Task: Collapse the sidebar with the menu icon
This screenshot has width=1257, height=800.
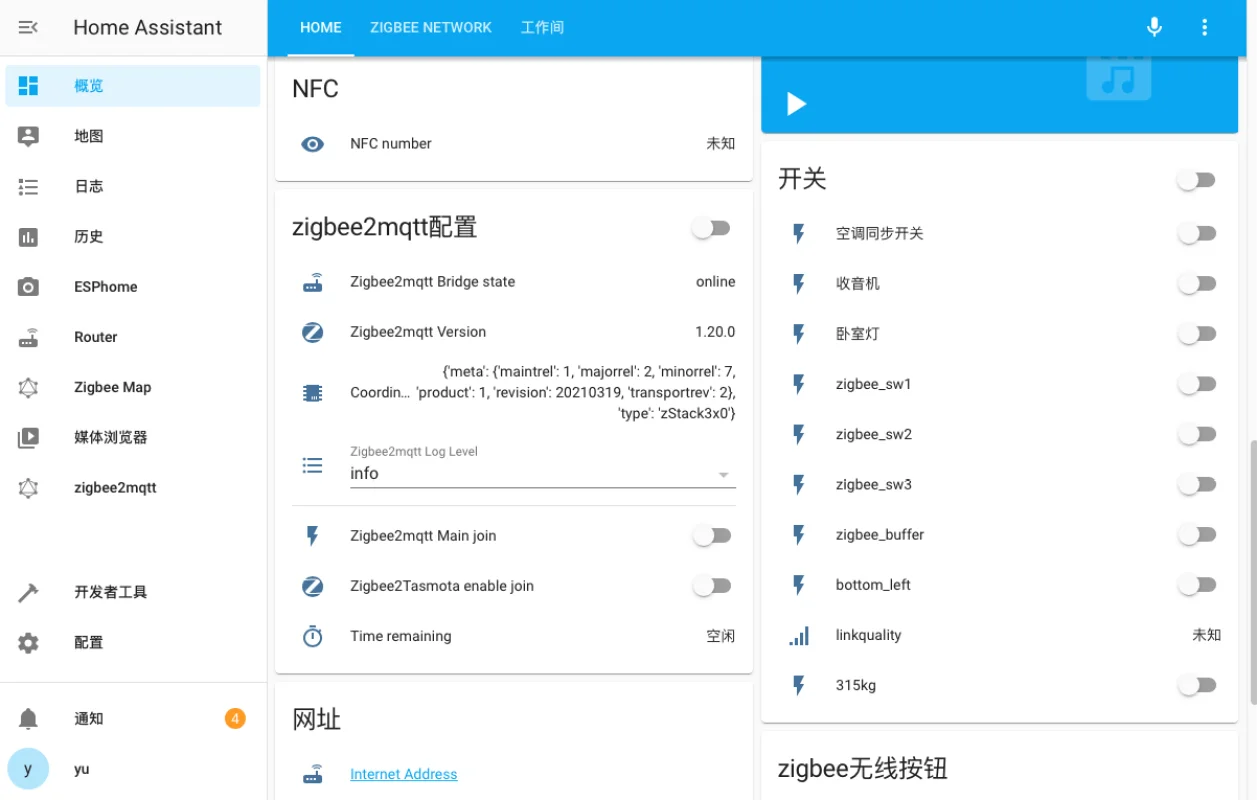Action: pos(28,28)
